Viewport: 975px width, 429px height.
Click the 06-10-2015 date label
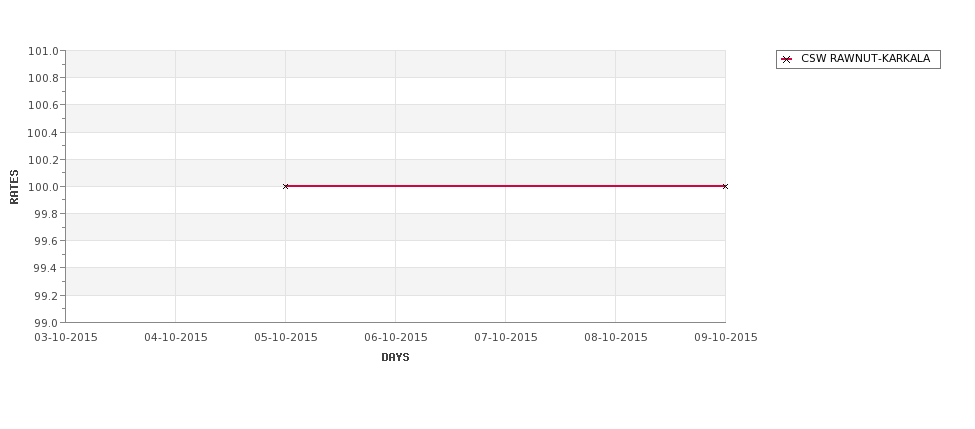pyautogui.click(x=396, y=338)
